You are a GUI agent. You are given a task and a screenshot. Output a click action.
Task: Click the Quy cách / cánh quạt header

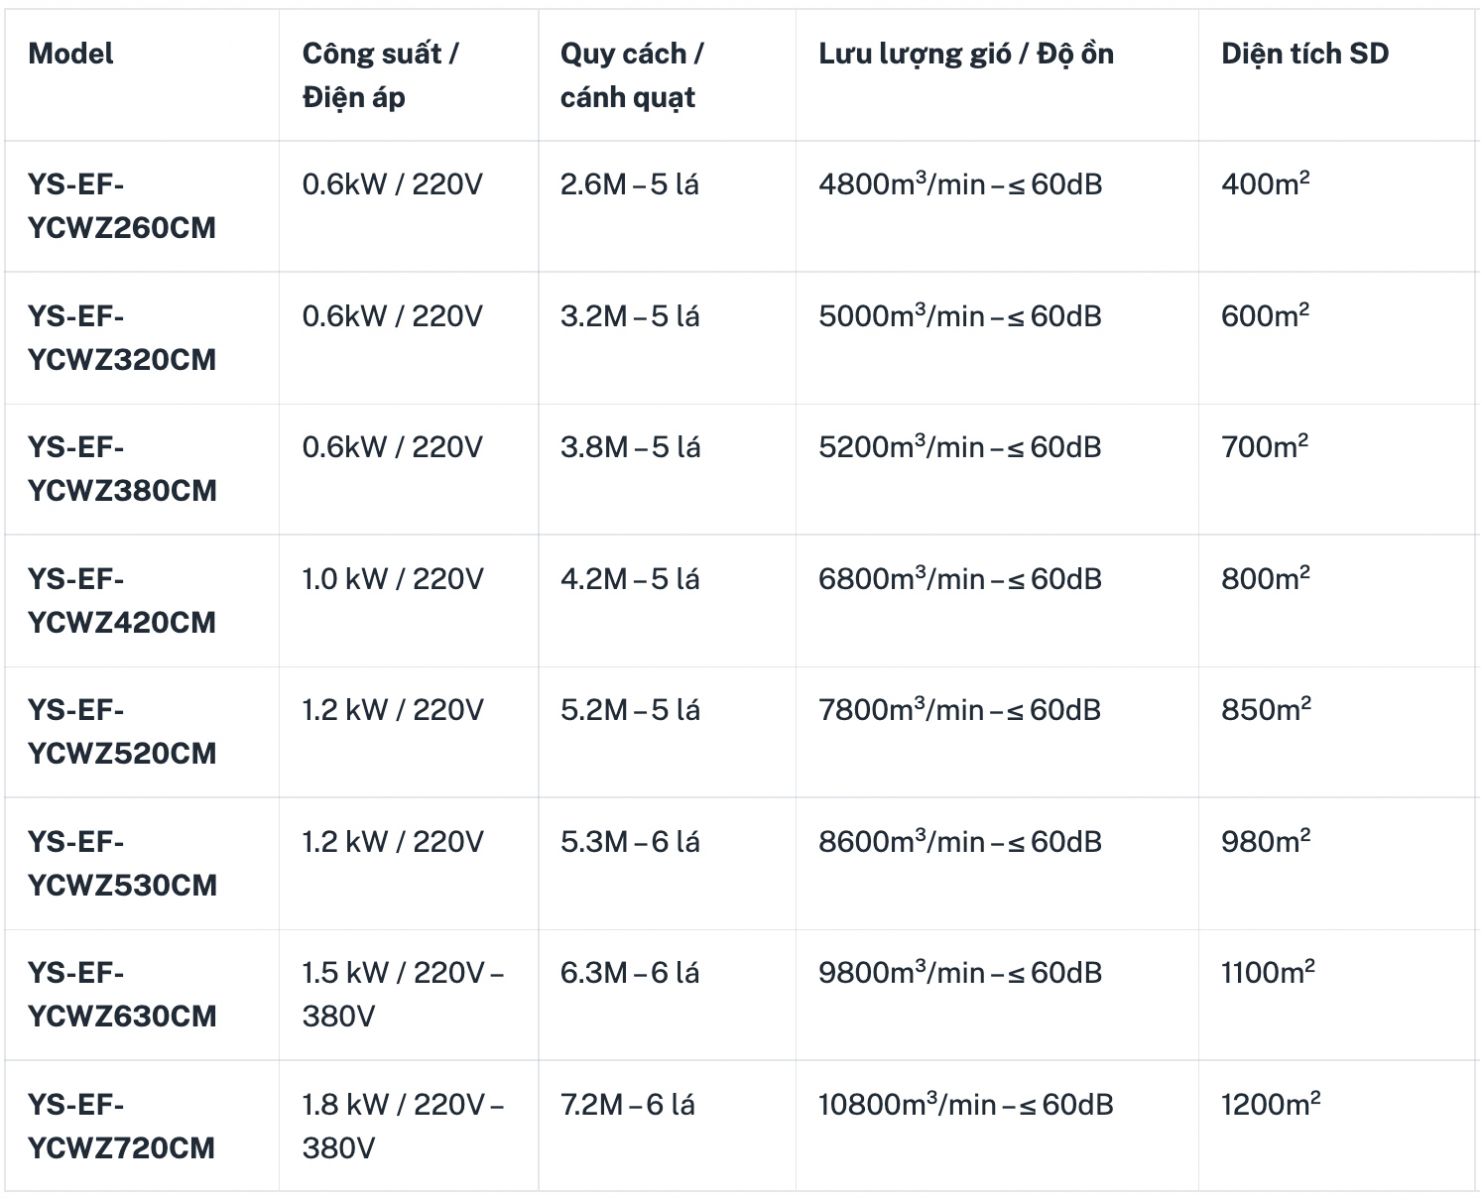pyautogui.click(x=631, y=75)
